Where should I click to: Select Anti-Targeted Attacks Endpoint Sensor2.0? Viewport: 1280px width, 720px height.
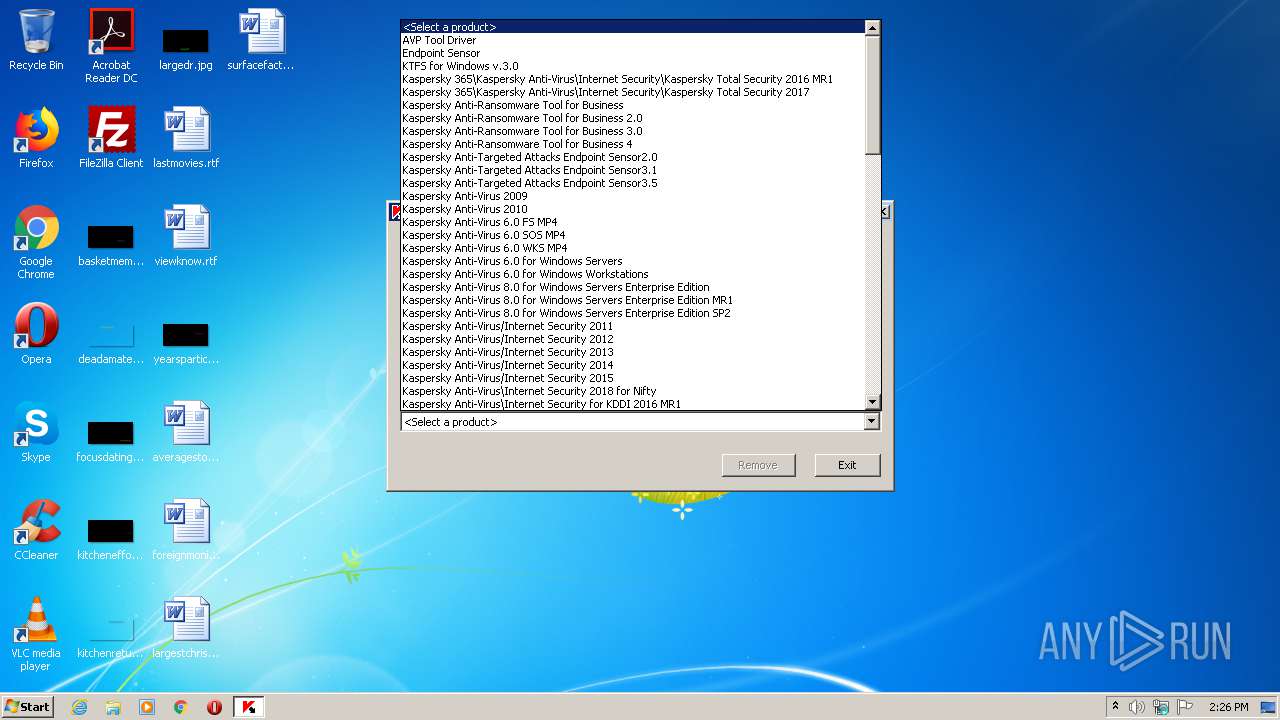click(632, 157)
